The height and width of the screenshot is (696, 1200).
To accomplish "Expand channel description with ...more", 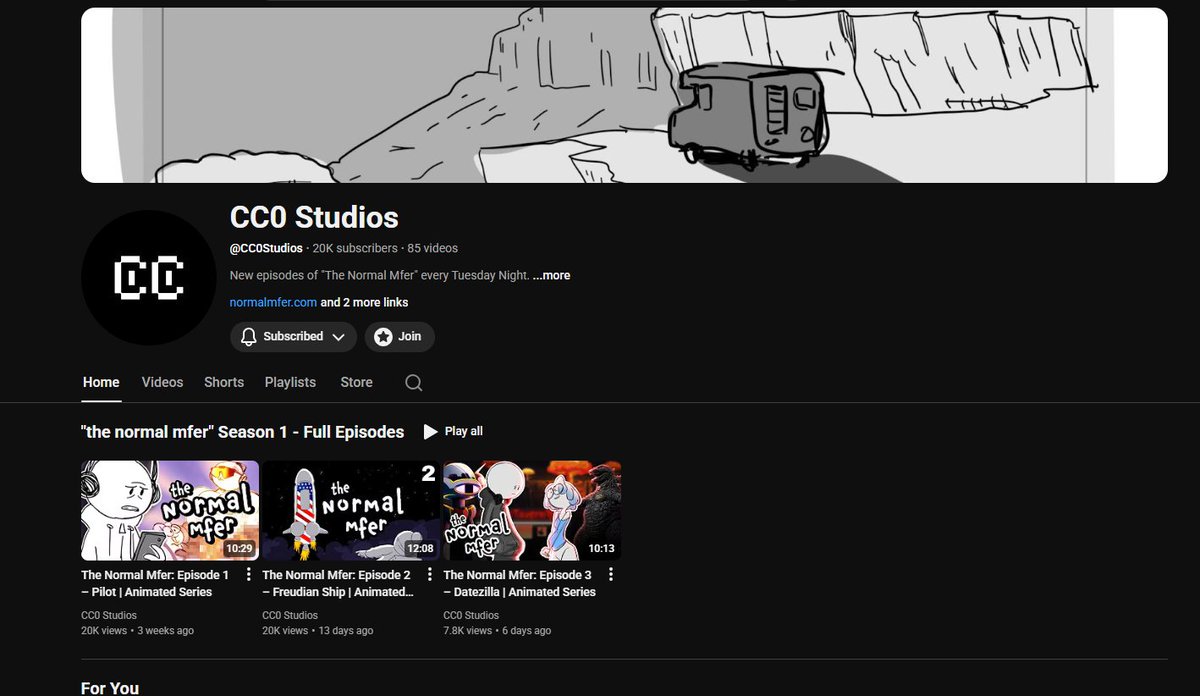I will [x=551, y=275].
